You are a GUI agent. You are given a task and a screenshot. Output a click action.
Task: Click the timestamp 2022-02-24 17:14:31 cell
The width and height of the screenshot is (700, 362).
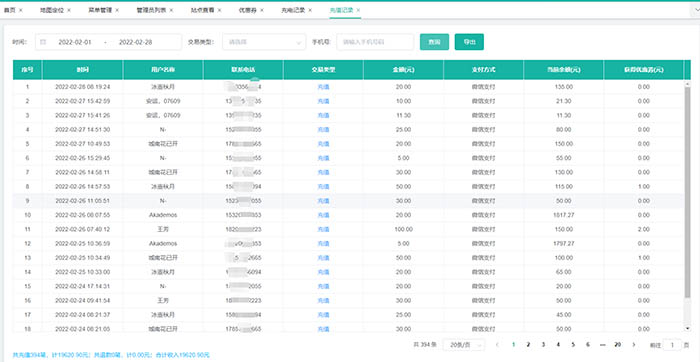coord(83,286)
